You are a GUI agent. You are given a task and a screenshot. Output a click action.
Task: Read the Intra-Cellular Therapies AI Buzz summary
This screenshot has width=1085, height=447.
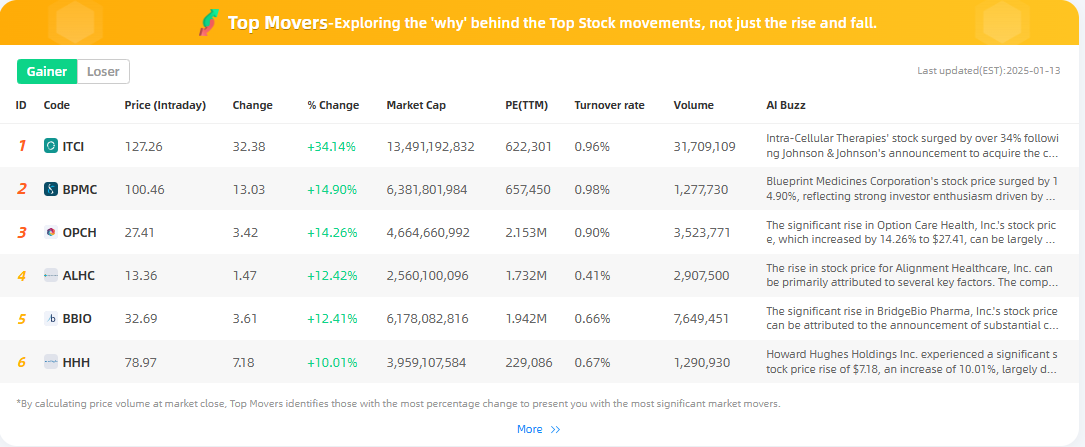(912, 146)
